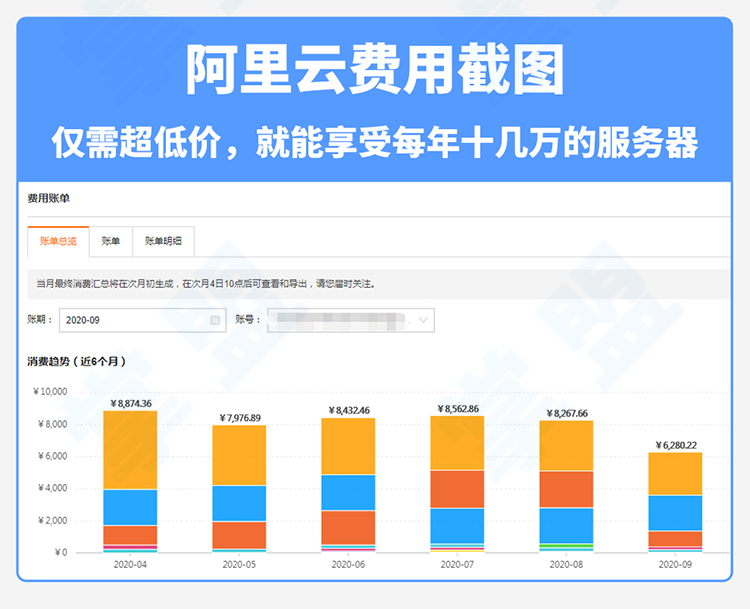Expand the 账号 account dropdown
This screenshot has height=609, width=750.
pos(351,320)
